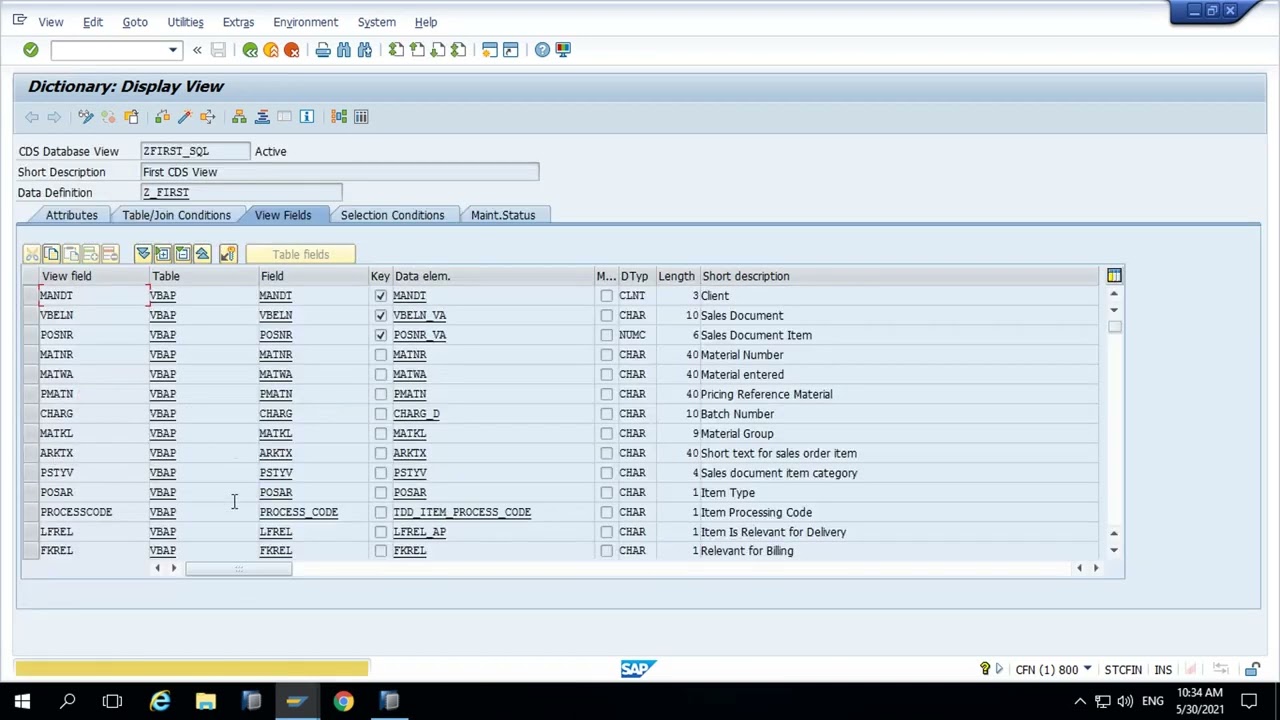
Task: Toggle Key checkbox for PROCESSCODE row
Action: pyautogui.click(x=380, y=512)
